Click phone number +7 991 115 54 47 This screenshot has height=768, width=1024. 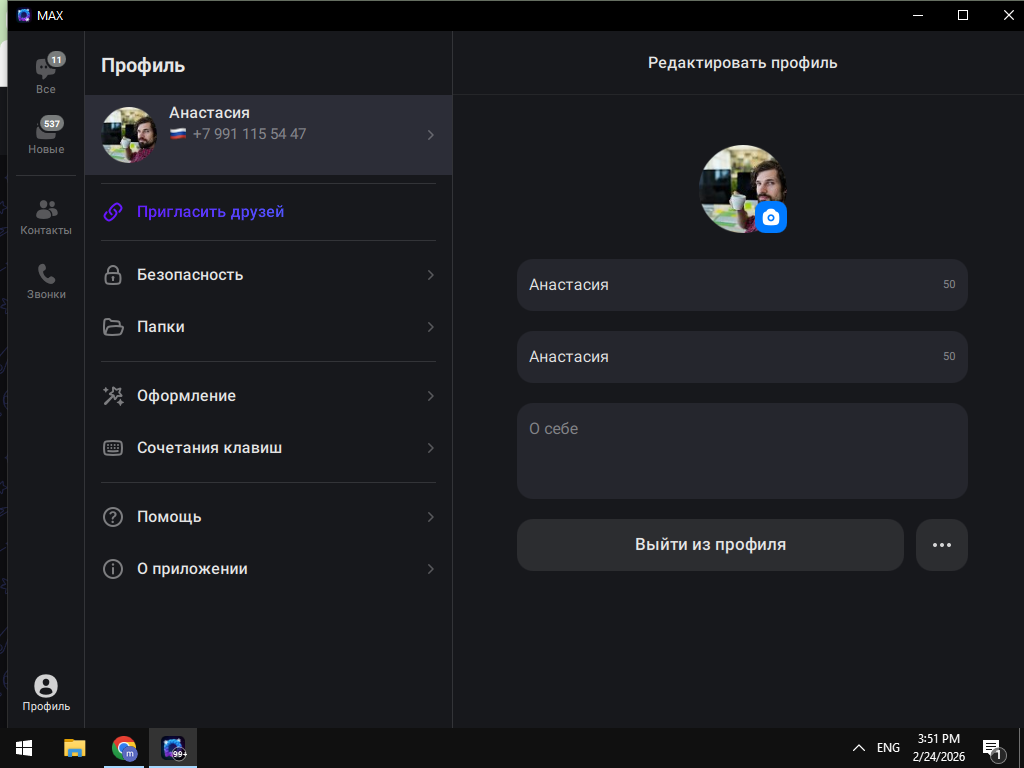[x=249, y=135]
